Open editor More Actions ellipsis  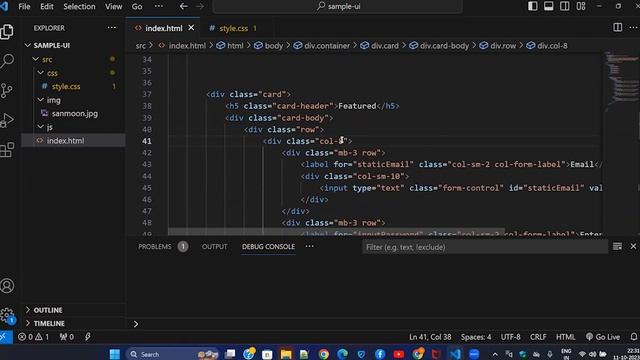[x=633, y=27]
